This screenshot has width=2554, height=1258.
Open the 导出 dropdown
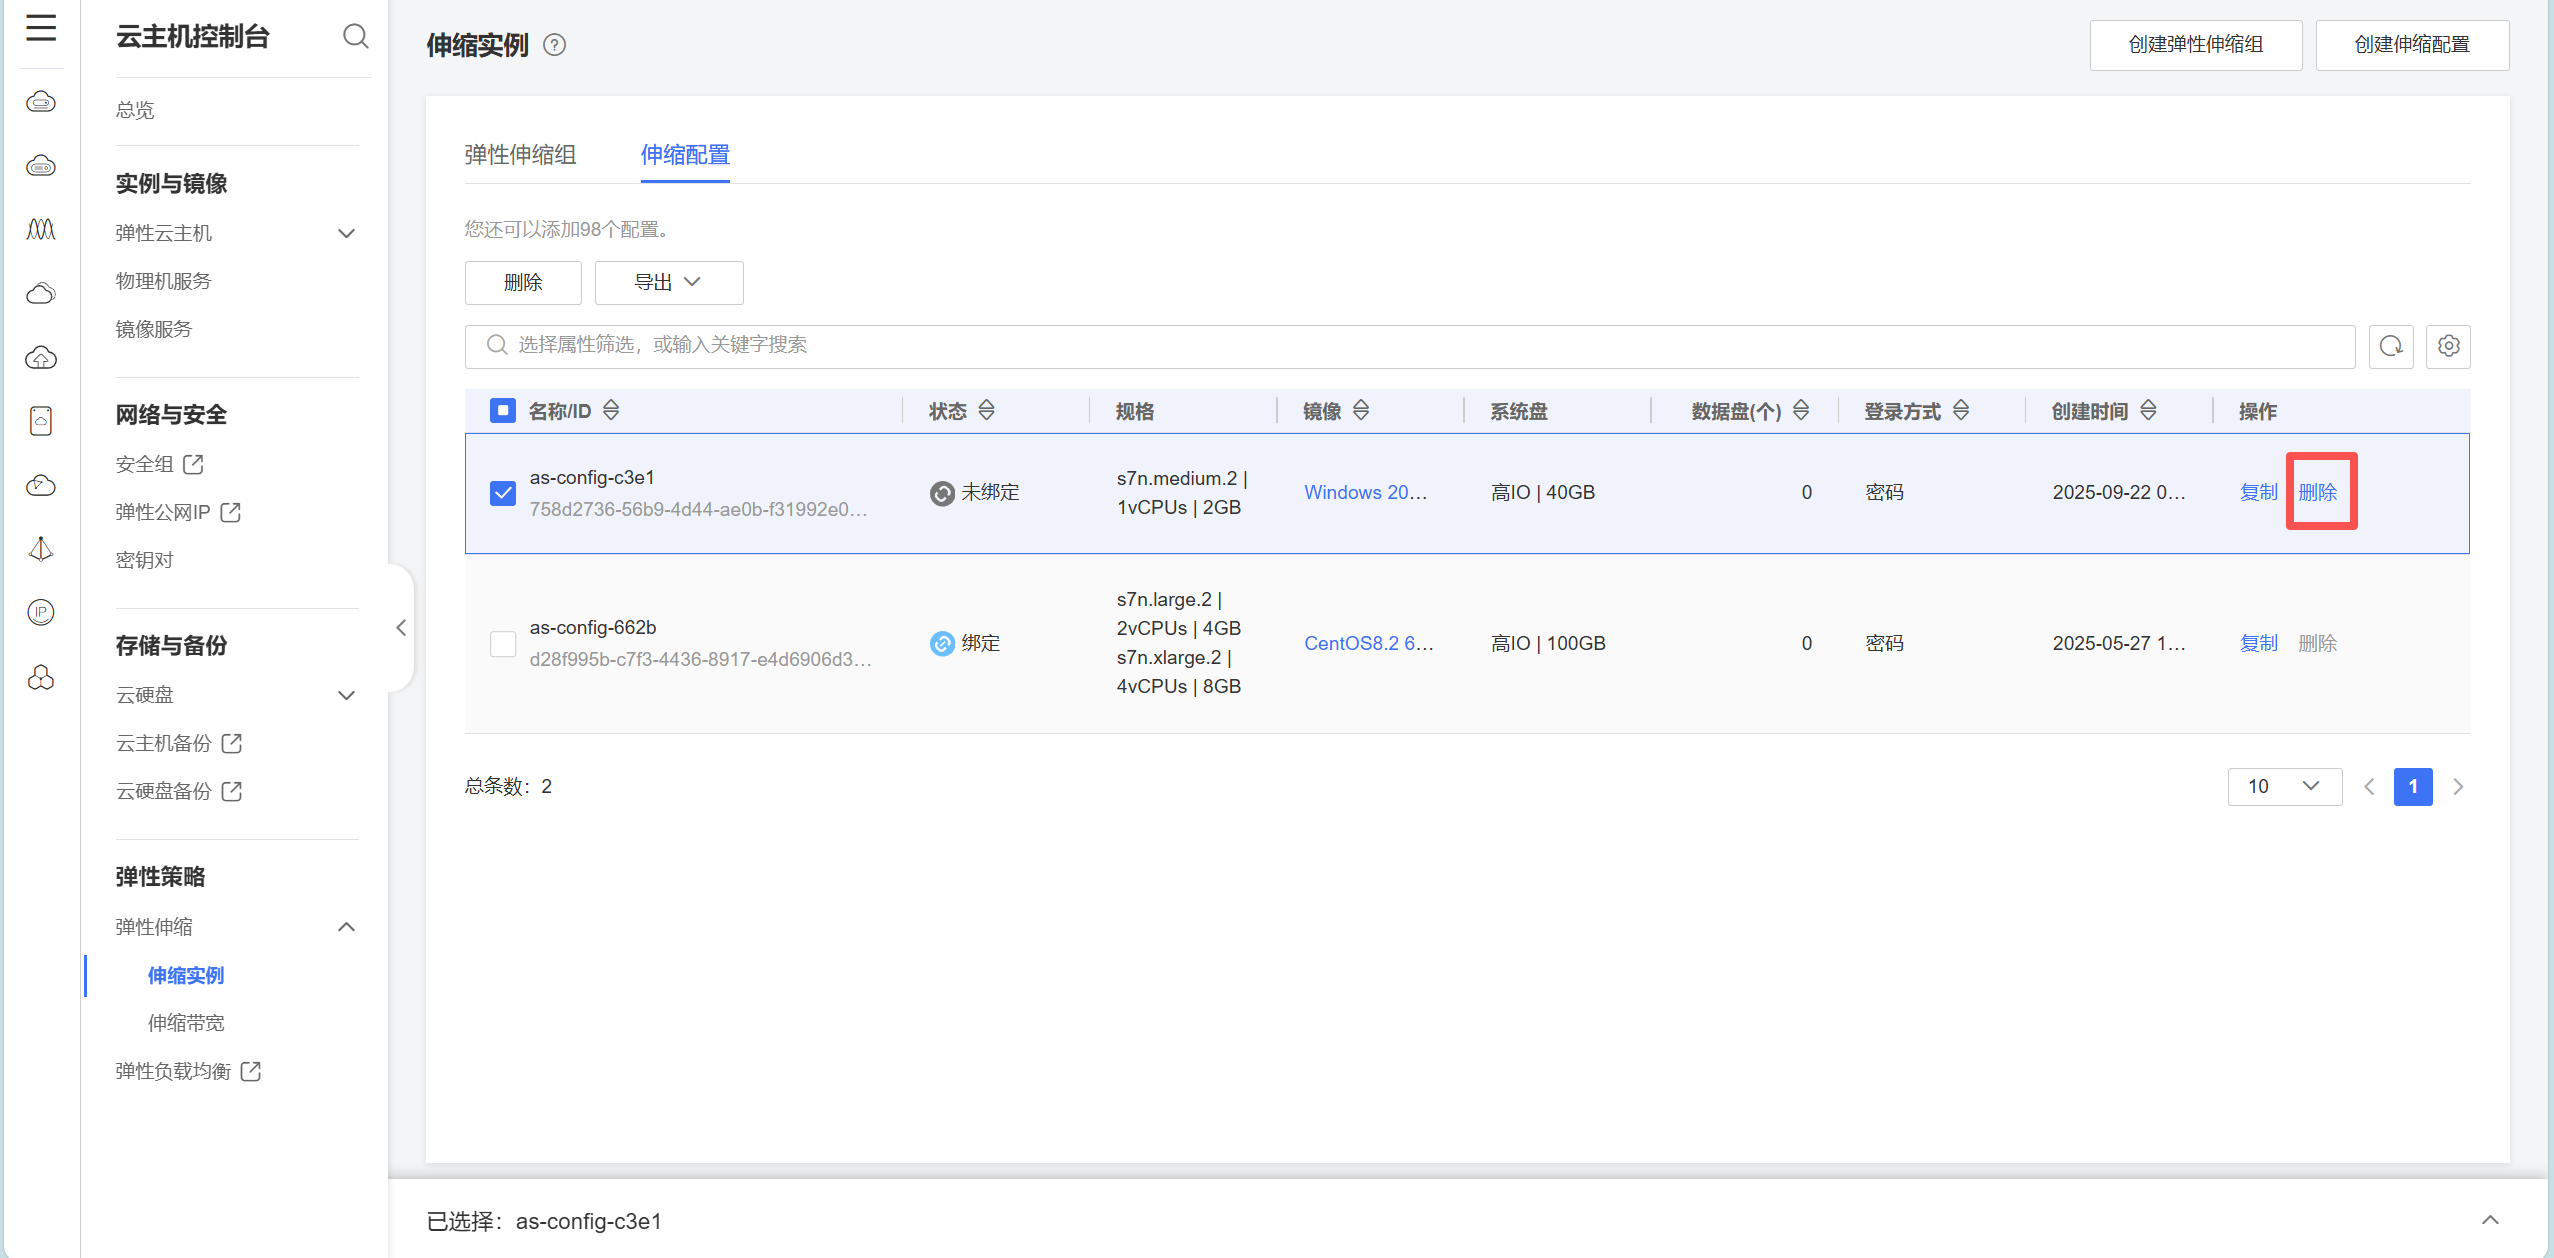click(668, 283)
